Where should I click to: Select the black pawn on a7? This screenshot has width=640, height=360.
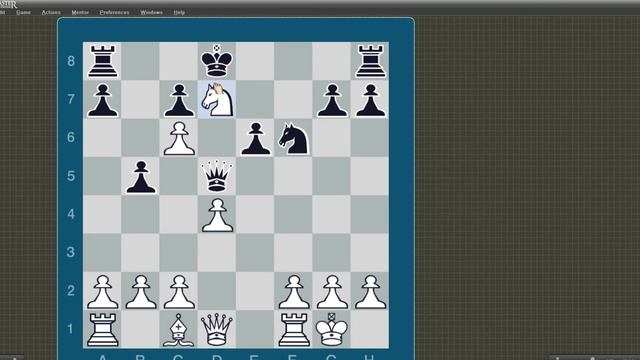[102, 100]
